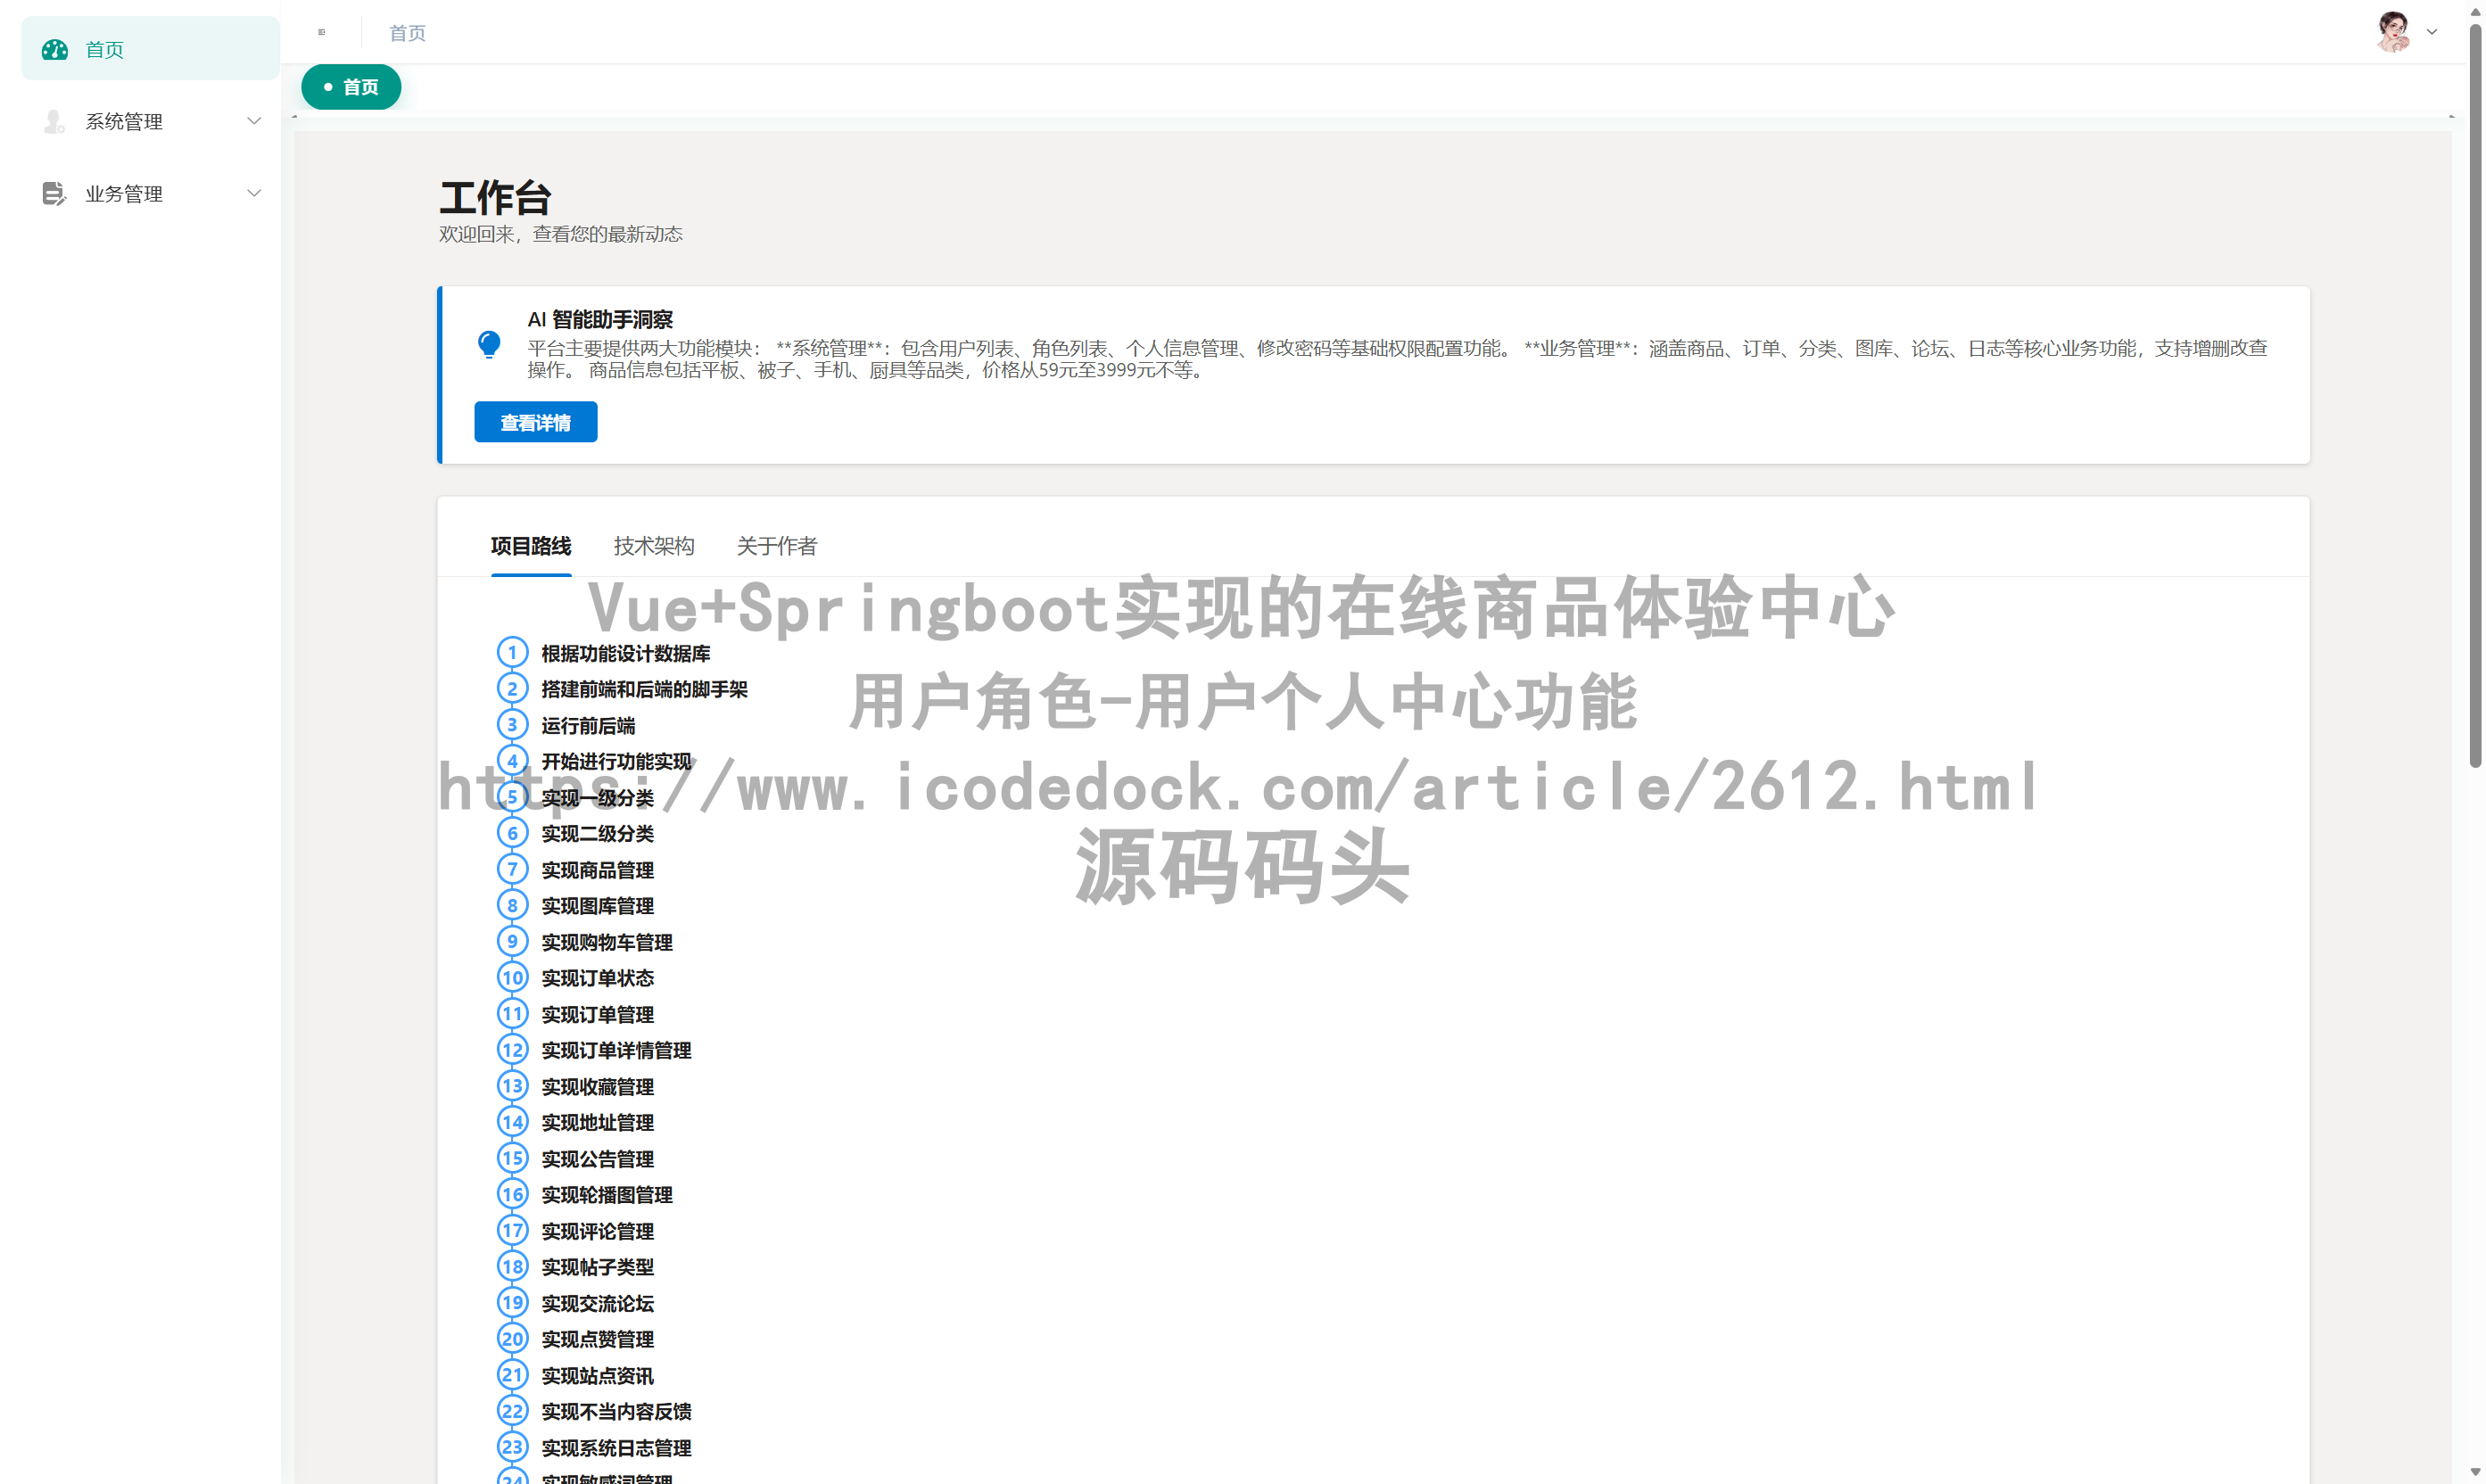Open the avatar dropdown arrow
Image resolution: width=2486 pixels, height=1484 pixels.
coord(2432,32)
